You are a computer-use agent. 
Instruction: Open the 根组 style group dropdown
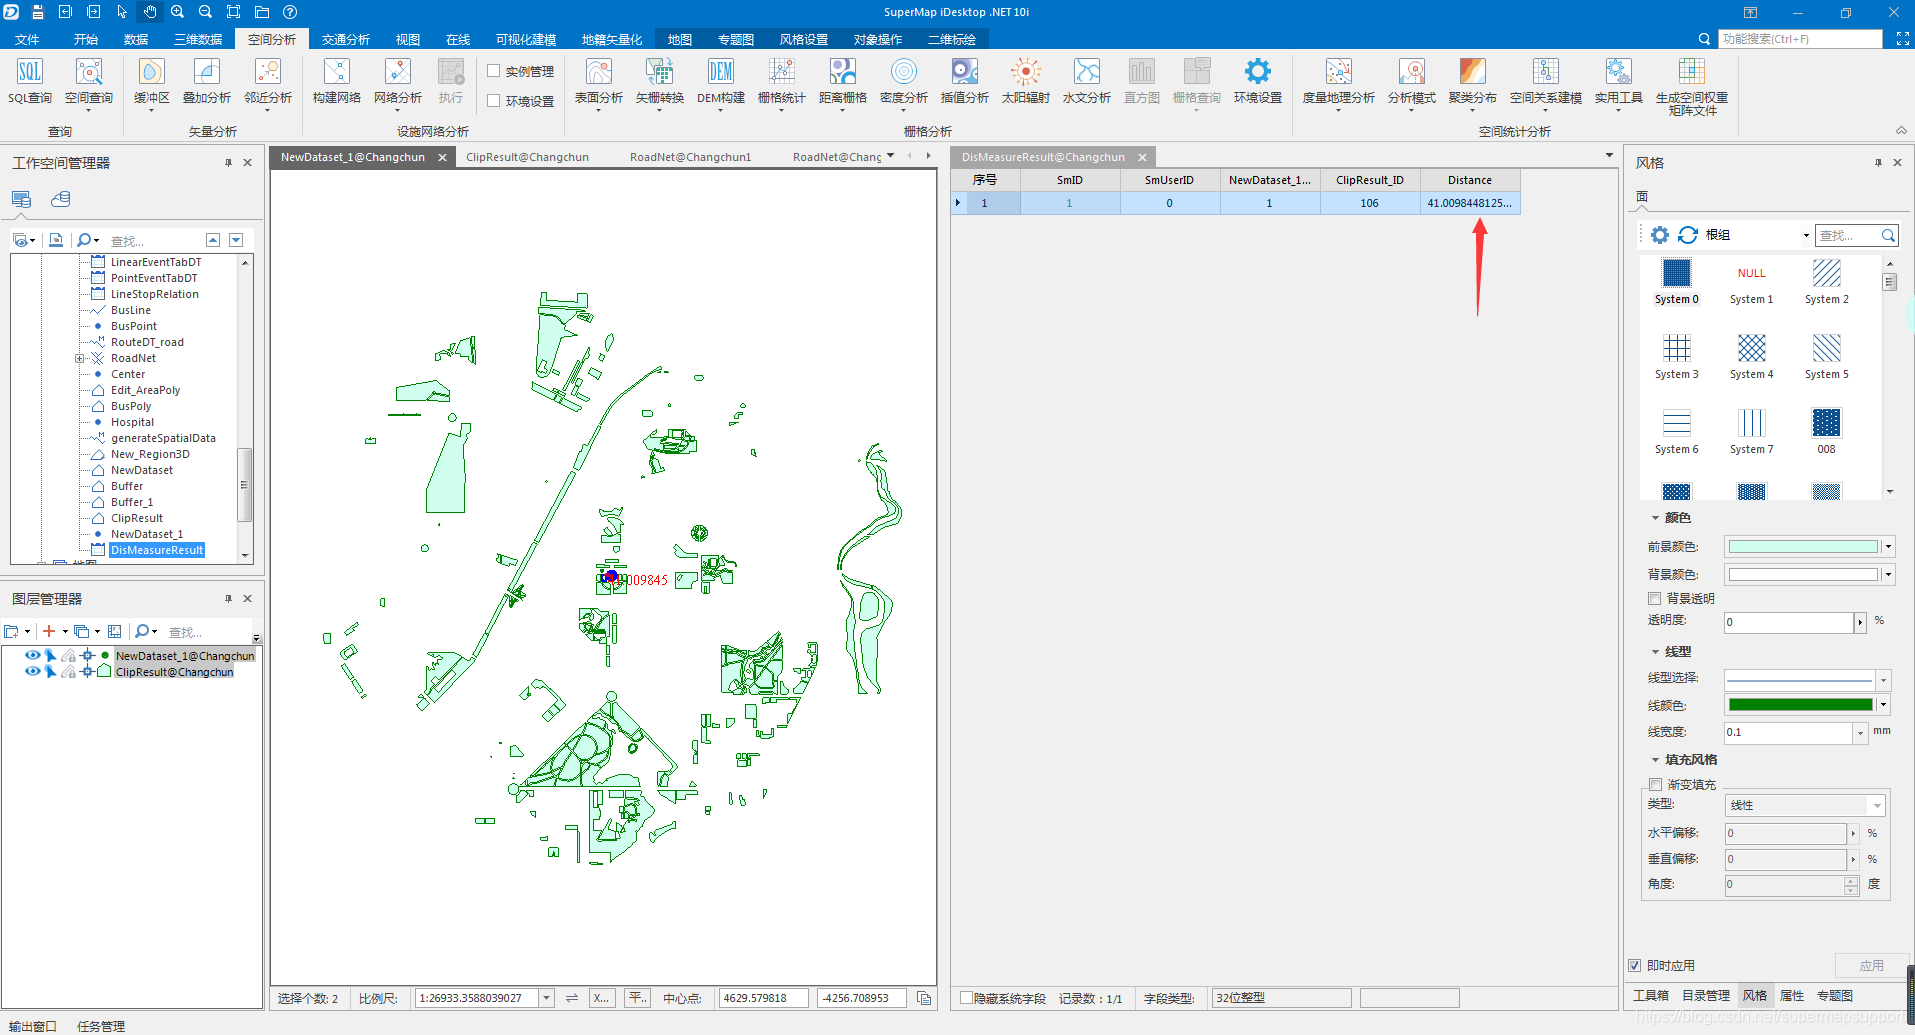(1806, 236)
